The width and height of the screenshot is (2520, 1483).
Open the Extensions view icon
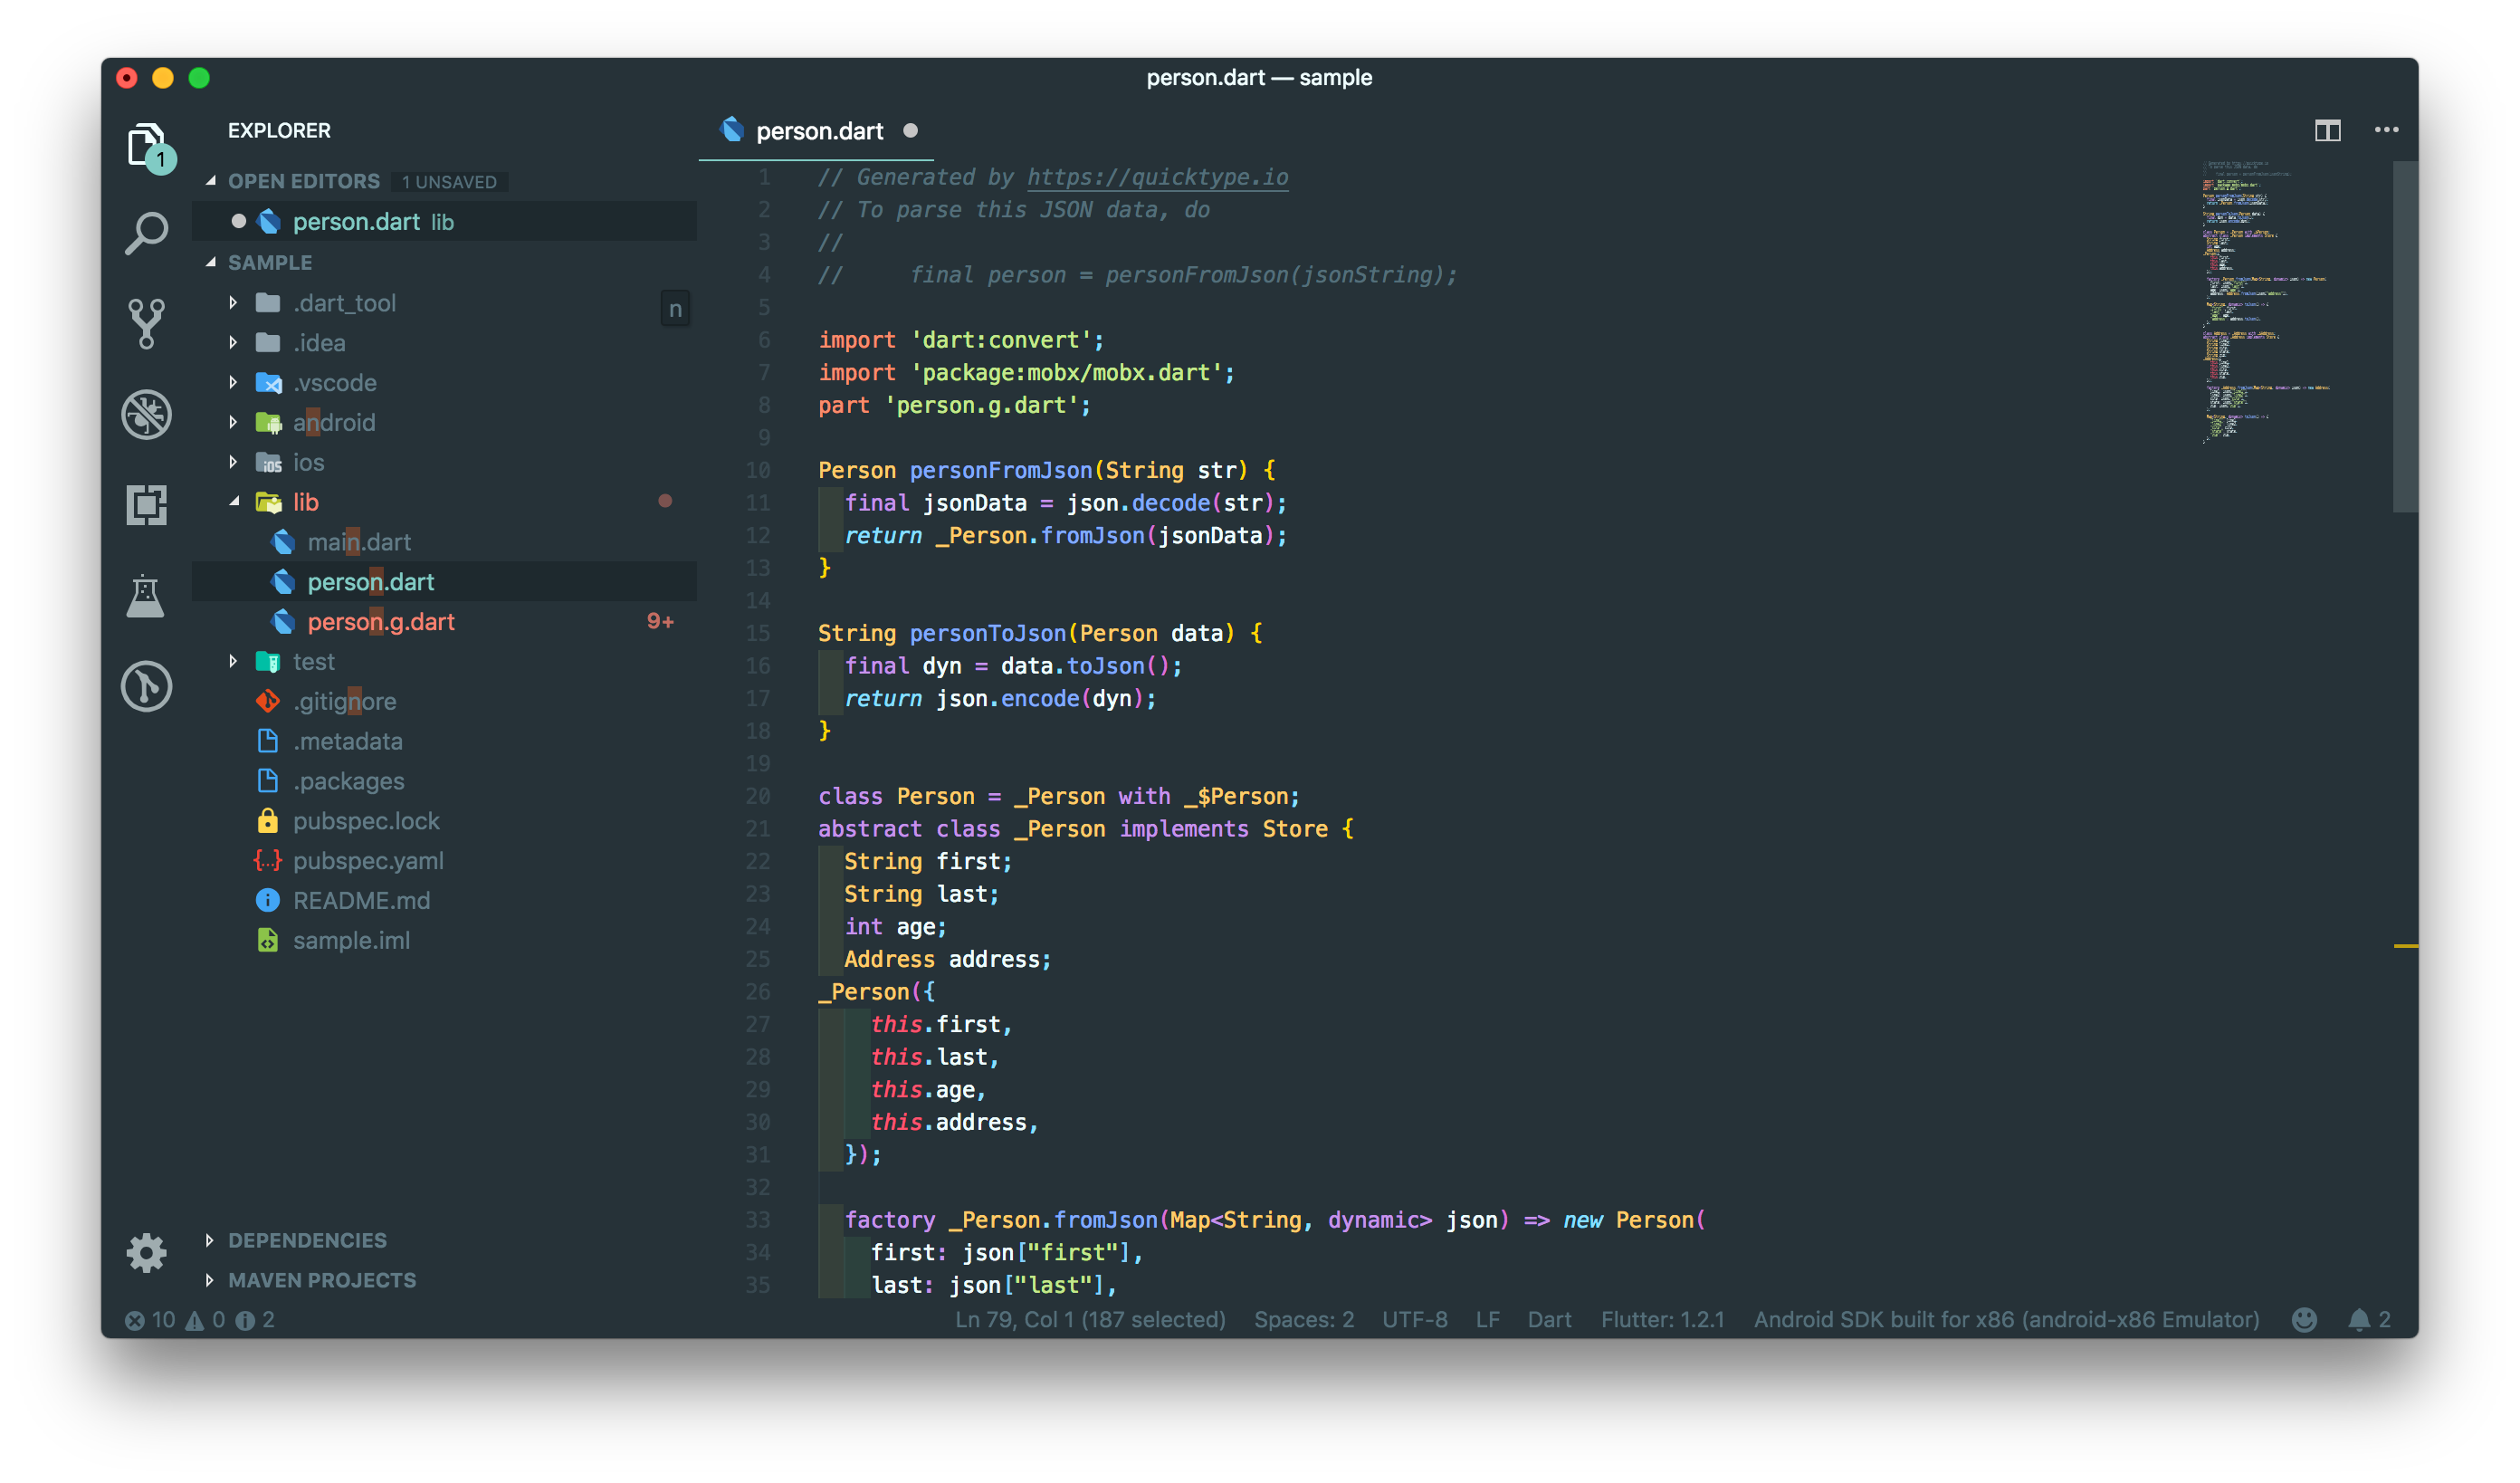[x=147, y=504]
